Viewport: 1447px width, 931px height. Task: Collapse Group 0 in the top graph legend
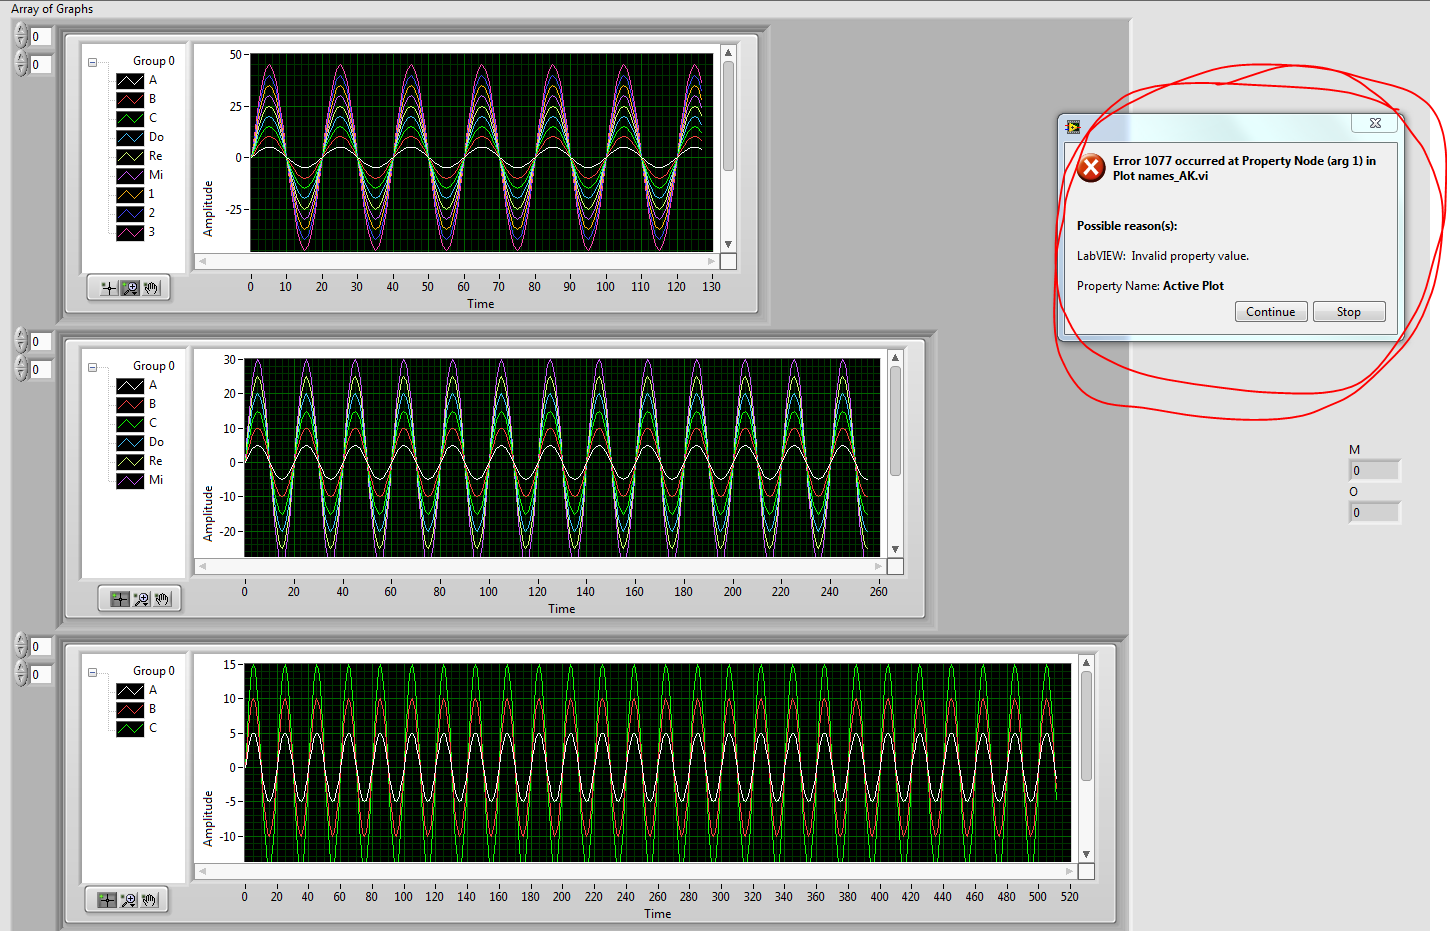click(x=92, y=62)
